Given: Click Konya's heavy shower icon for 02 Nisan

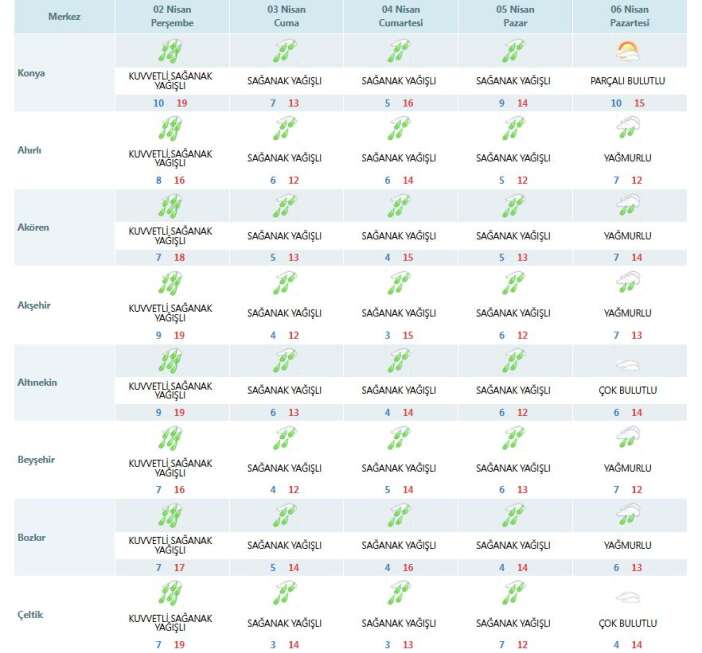Looking at the screenshot, I should [x=171, y=51].
